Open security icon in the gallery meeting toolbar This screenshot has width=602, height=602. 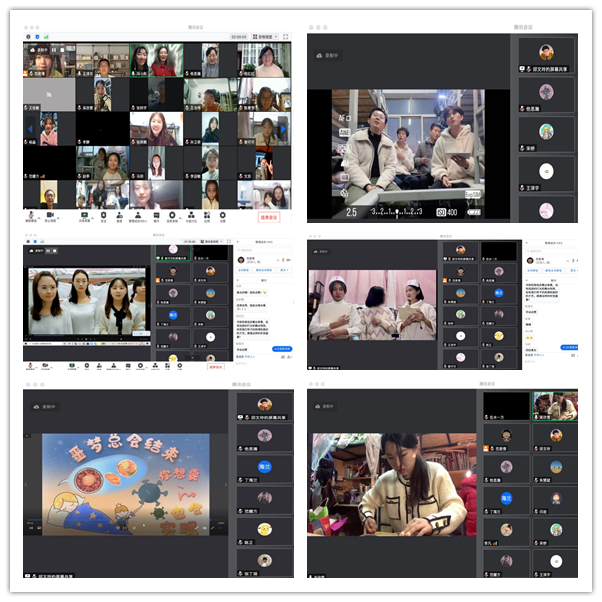click(x=102, y=216)
